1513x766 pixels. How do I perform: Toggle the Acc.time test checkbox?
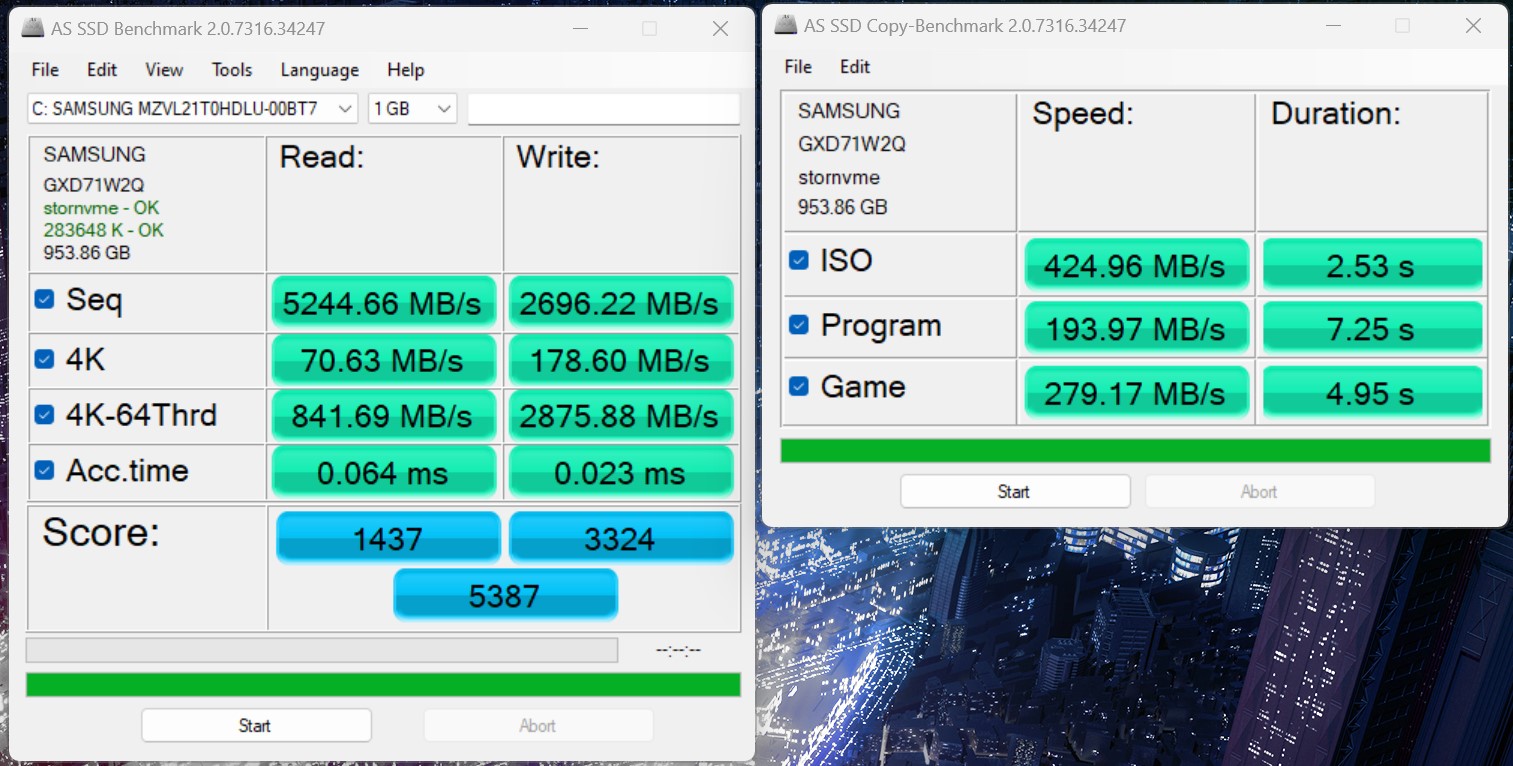click(x=44, y=470)
